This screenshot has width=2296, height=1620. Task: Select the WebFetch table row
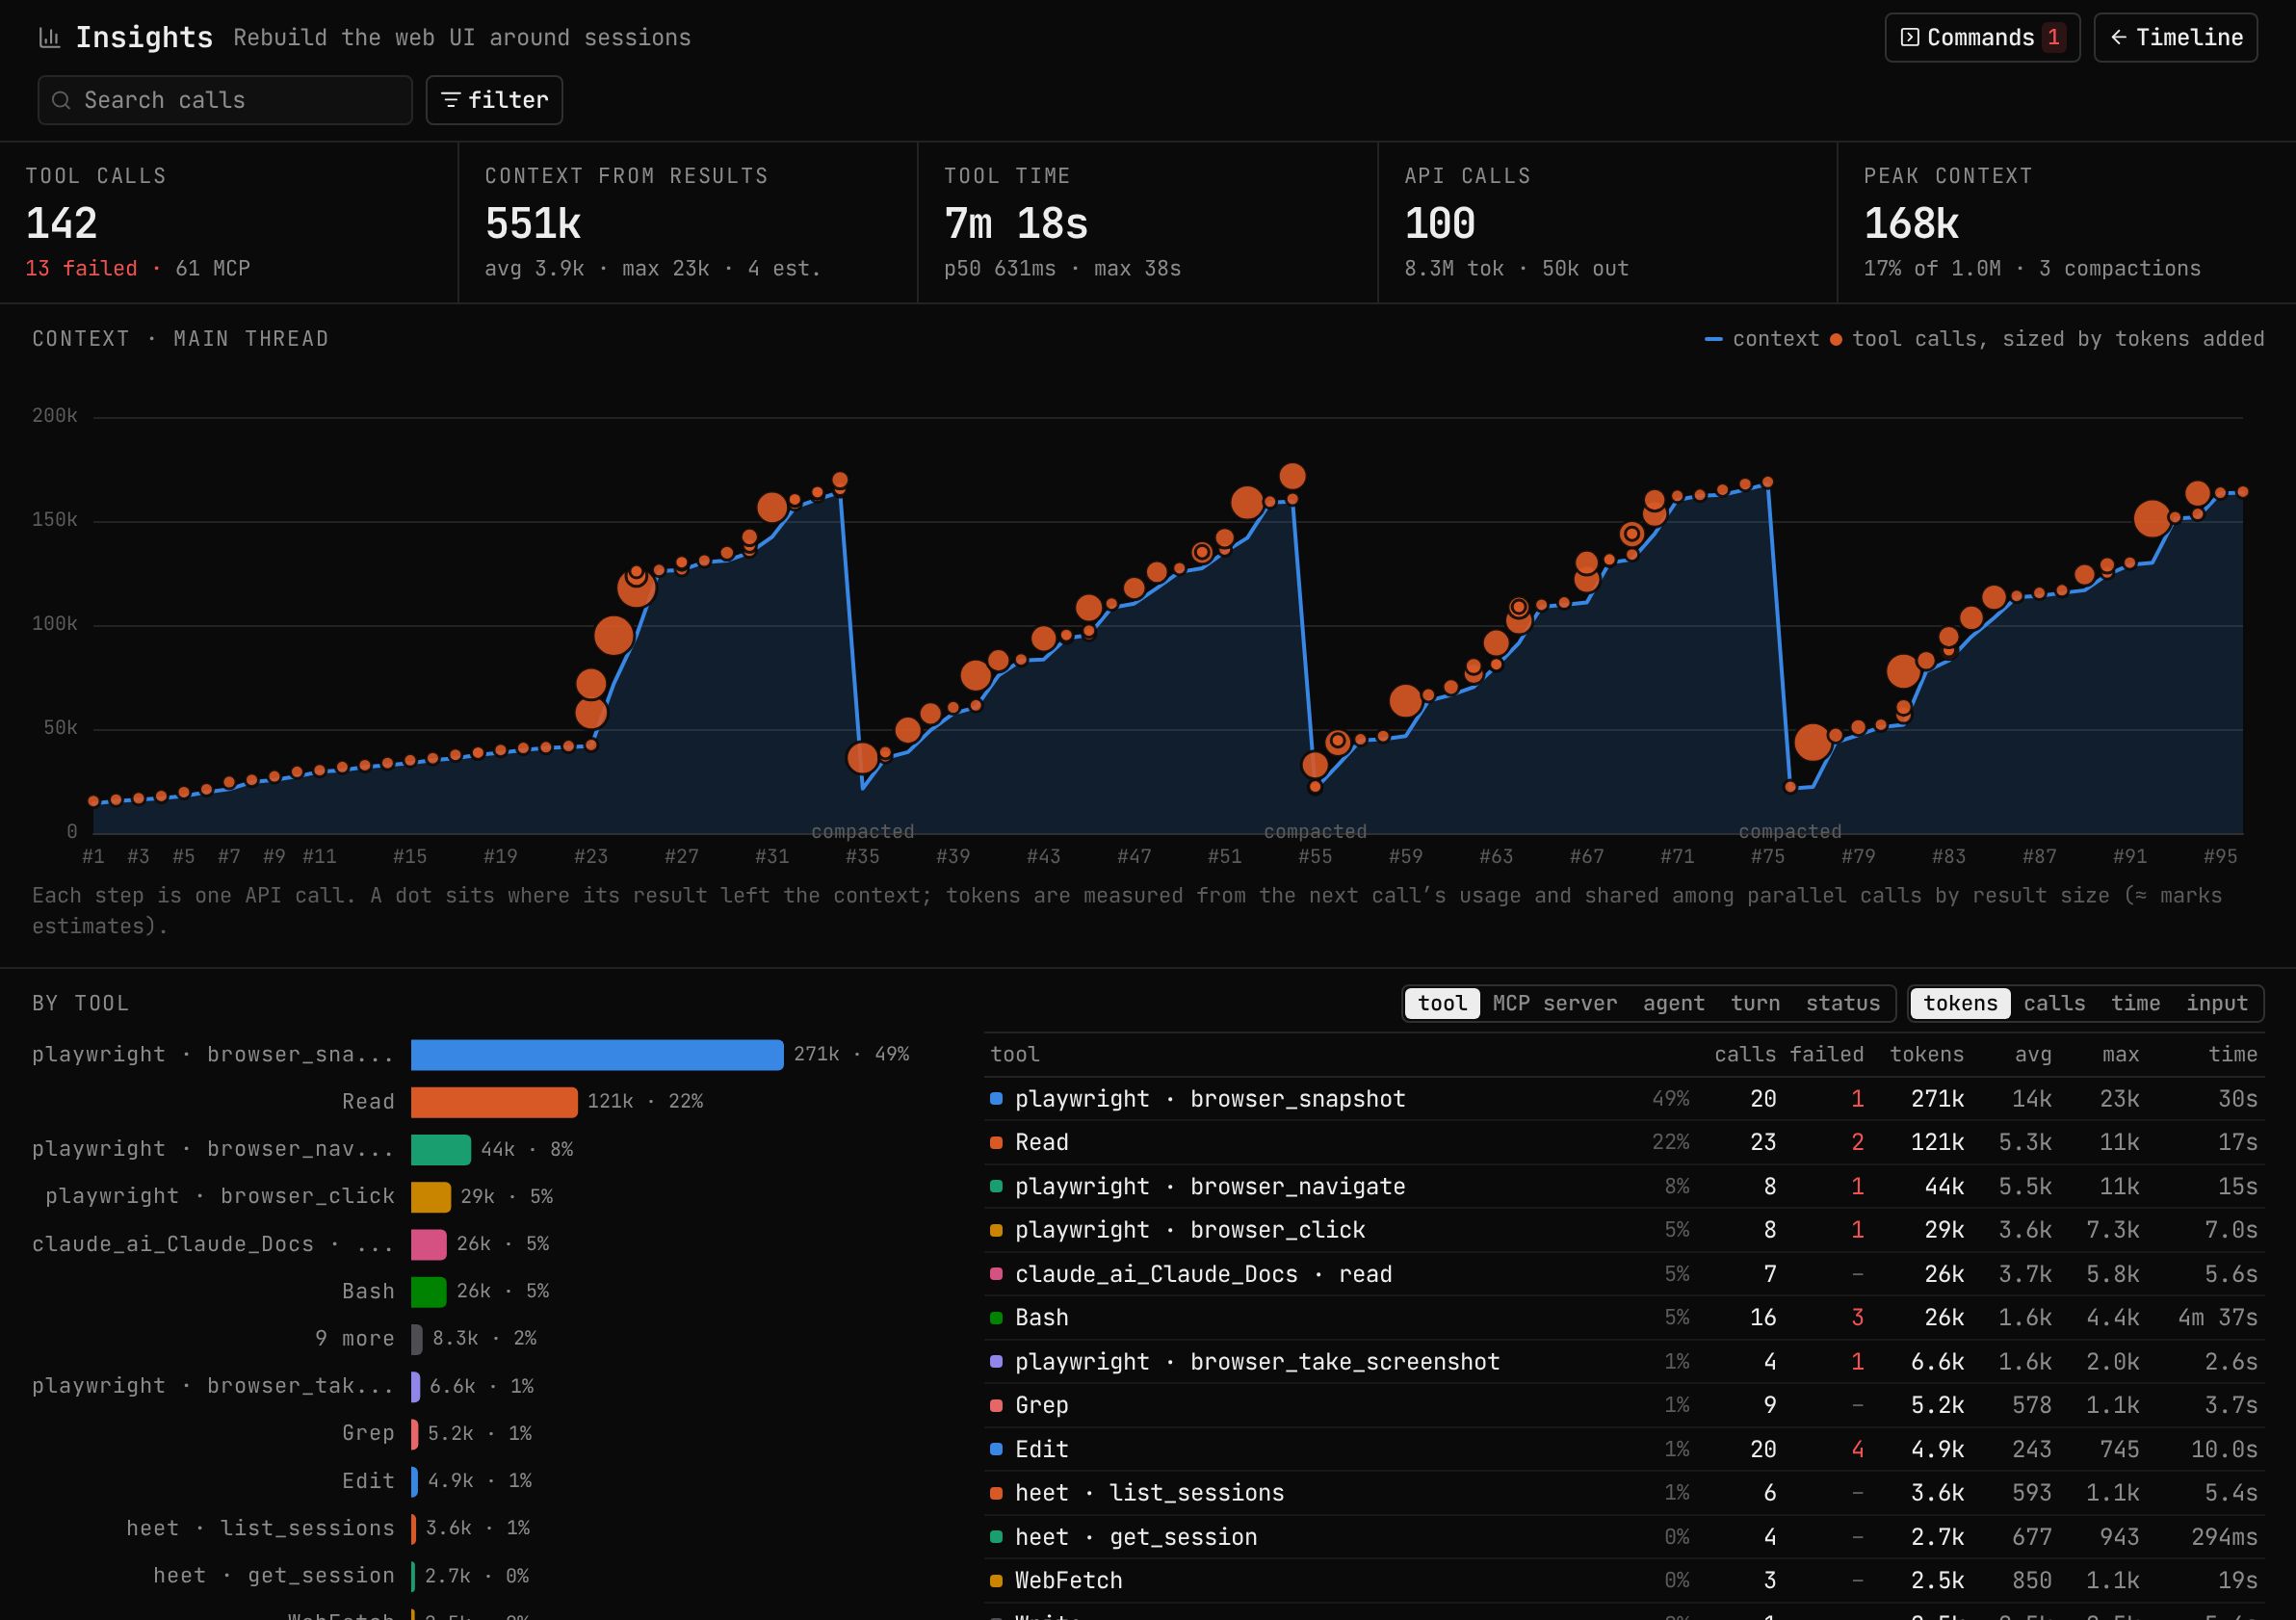click(x=1624, y=1580)
